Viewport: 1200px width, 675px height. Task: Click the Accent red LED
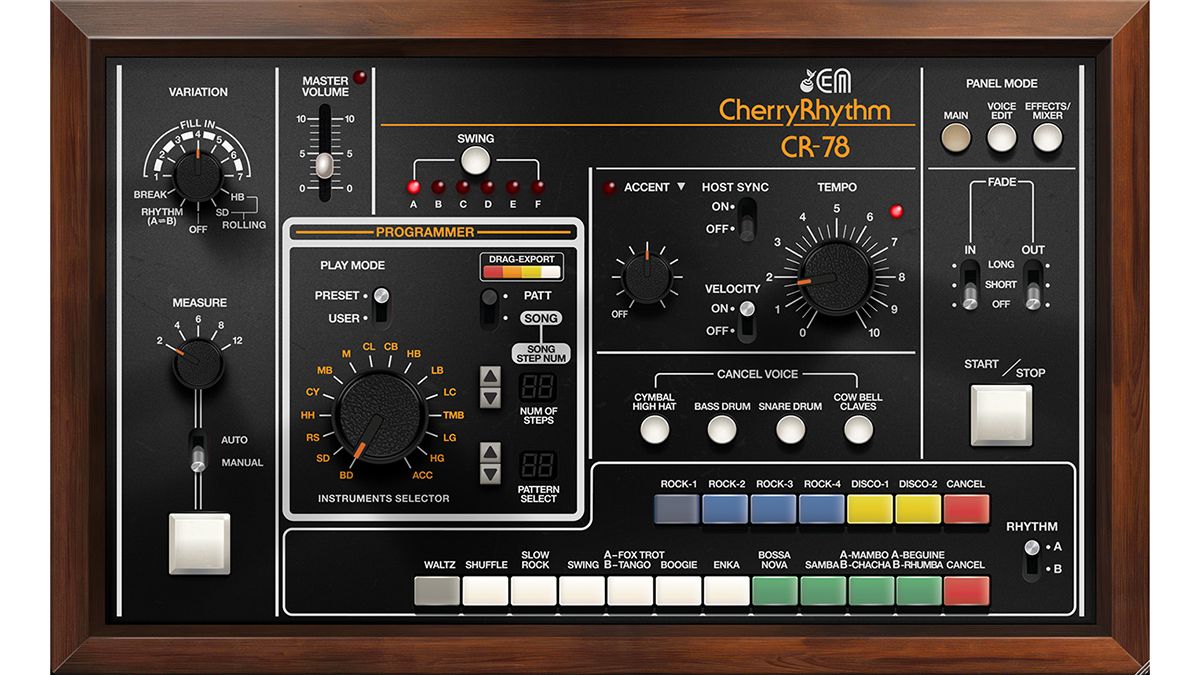pos(608,187)
